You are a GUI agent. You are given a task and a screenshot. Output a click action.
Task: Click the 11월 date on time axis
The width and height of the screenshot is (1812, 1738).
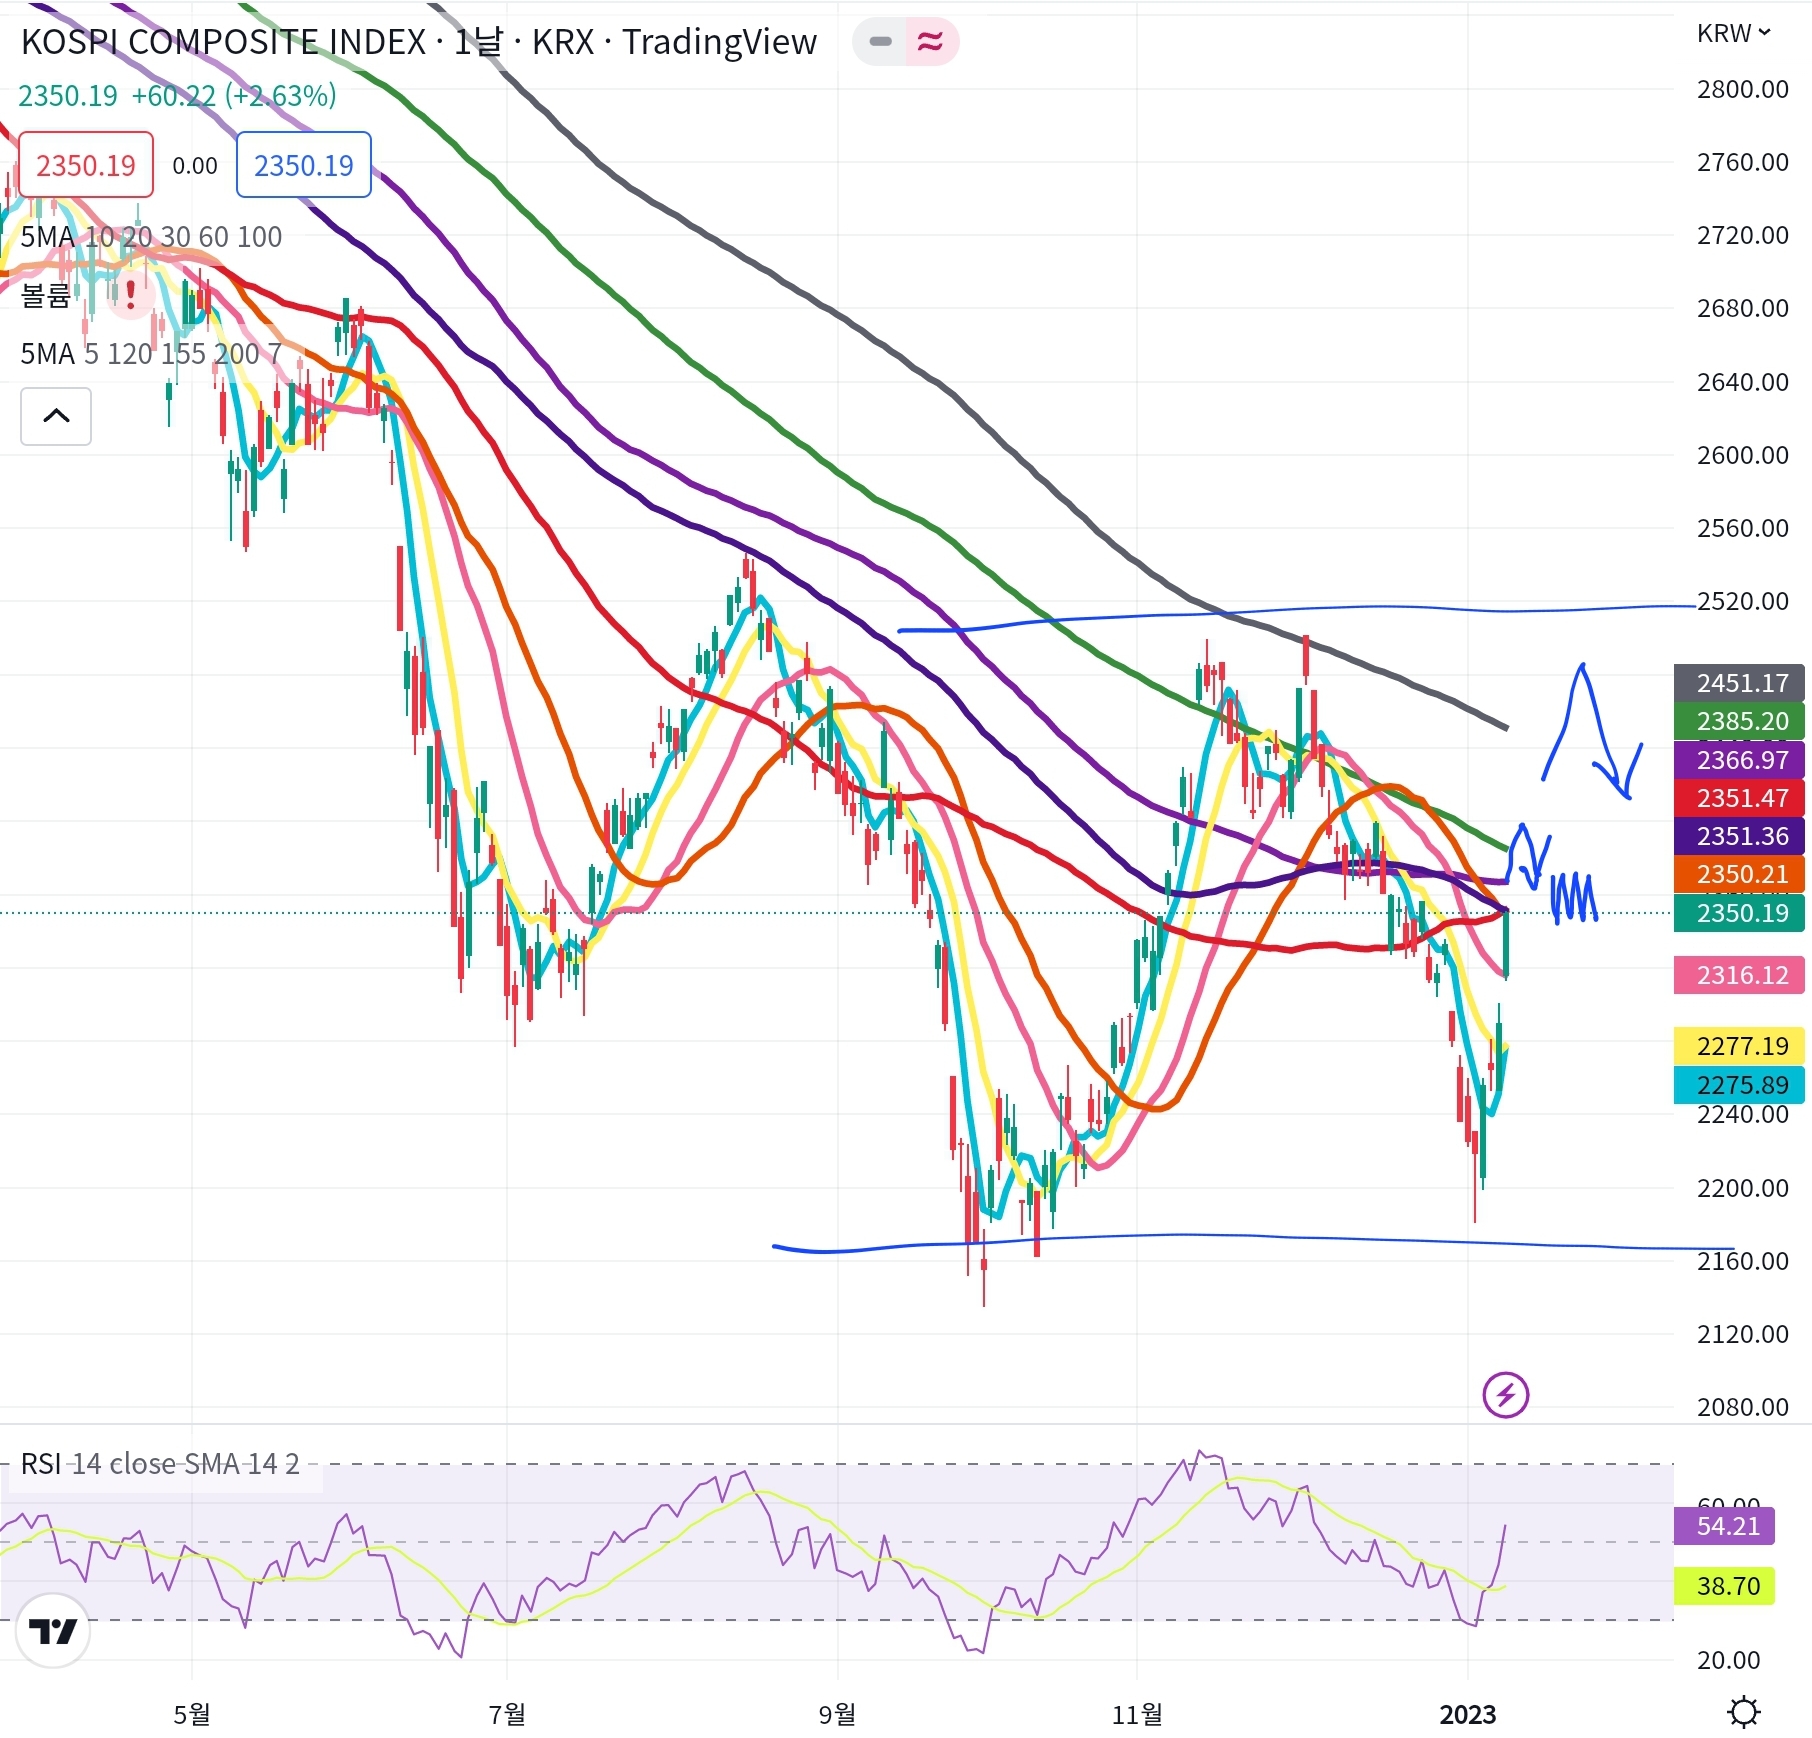[1137, 1714]
